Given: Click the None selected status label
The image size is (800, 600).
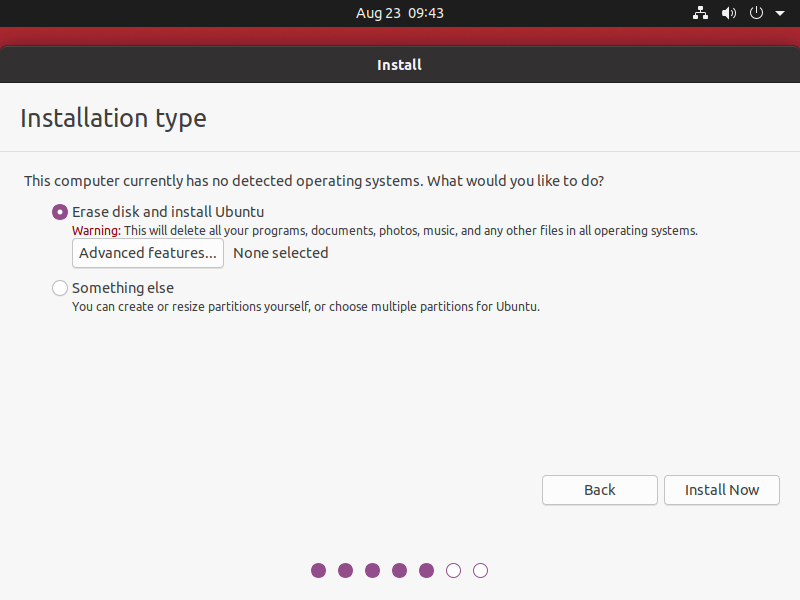Looking at the screenshot, I should [x=281, y=253].
